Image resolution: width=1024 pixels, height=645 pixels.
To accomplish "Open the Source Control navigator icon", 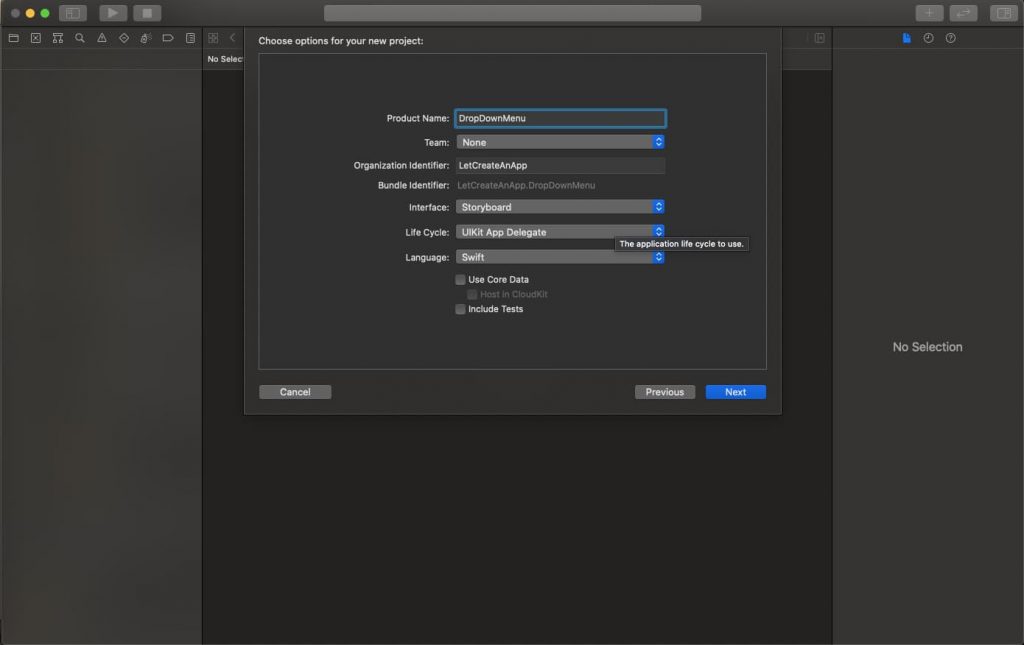I will 36,38.
